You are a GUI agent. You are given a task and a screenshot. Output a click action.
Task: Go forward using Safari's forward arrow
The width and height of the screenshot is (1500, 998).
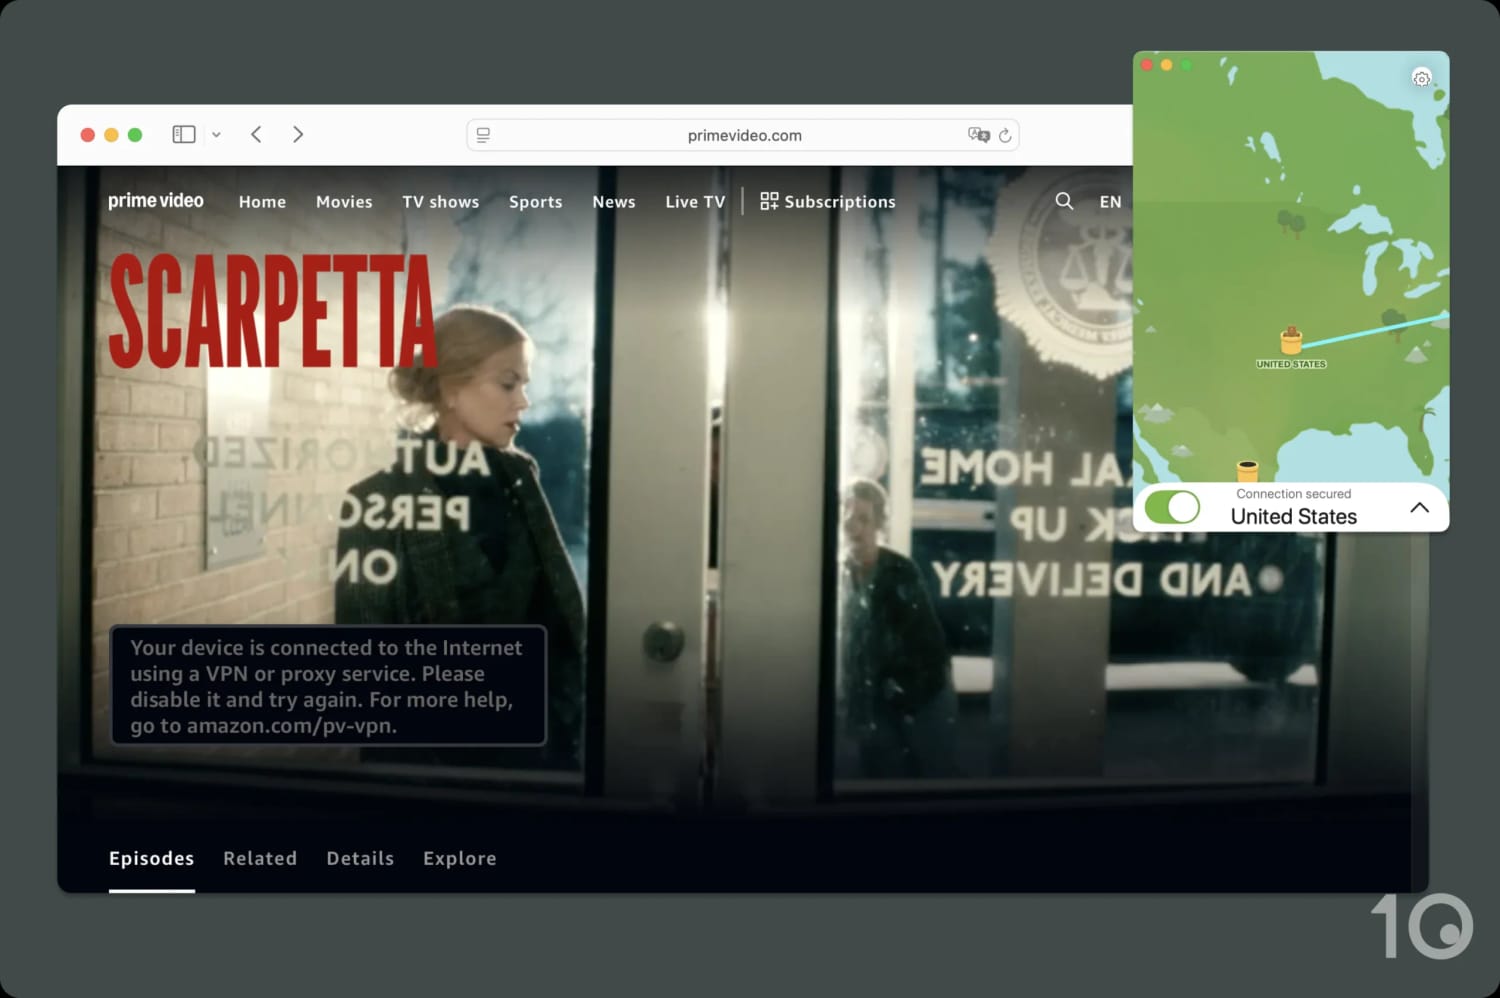tap(298, 133)
